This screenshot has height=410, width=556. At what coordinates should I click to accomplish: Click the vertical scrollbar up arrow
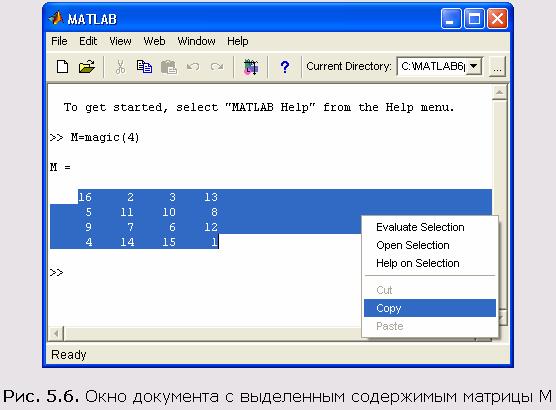pyautogui.click(x=500, y=93)
